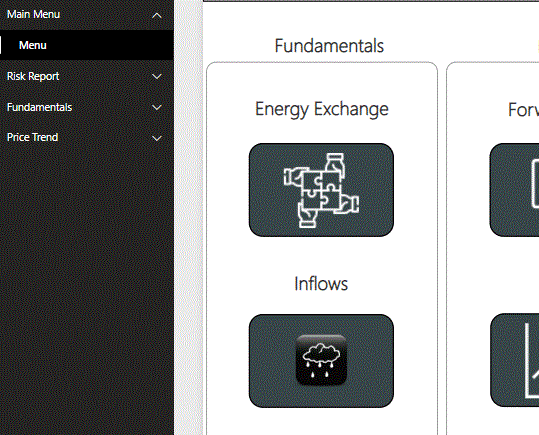The width and height of the screenshot is (539, 435).
Task: Click the Fundamentals heading above the card
Action: 329,46
